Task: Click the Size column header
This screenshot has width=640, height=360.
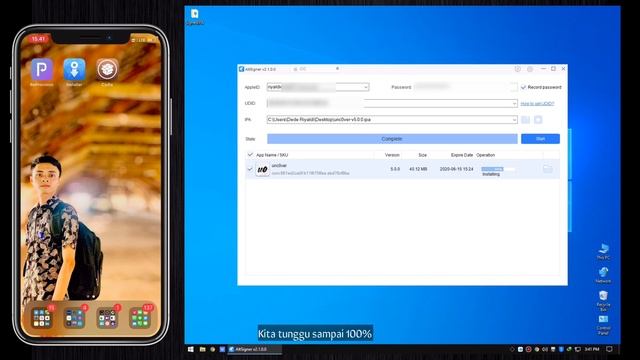Action: tap(422, 155)
